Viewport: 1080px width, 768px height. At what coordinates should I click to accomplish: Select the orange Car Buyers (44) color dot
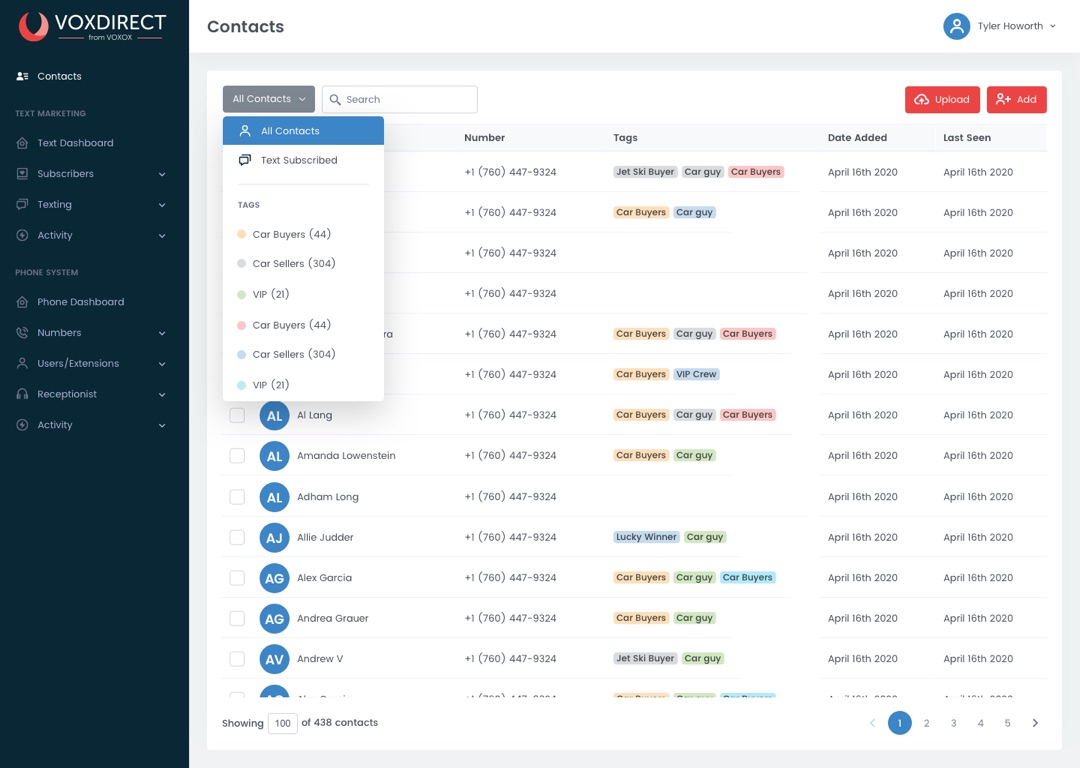[x=241, y=235]
